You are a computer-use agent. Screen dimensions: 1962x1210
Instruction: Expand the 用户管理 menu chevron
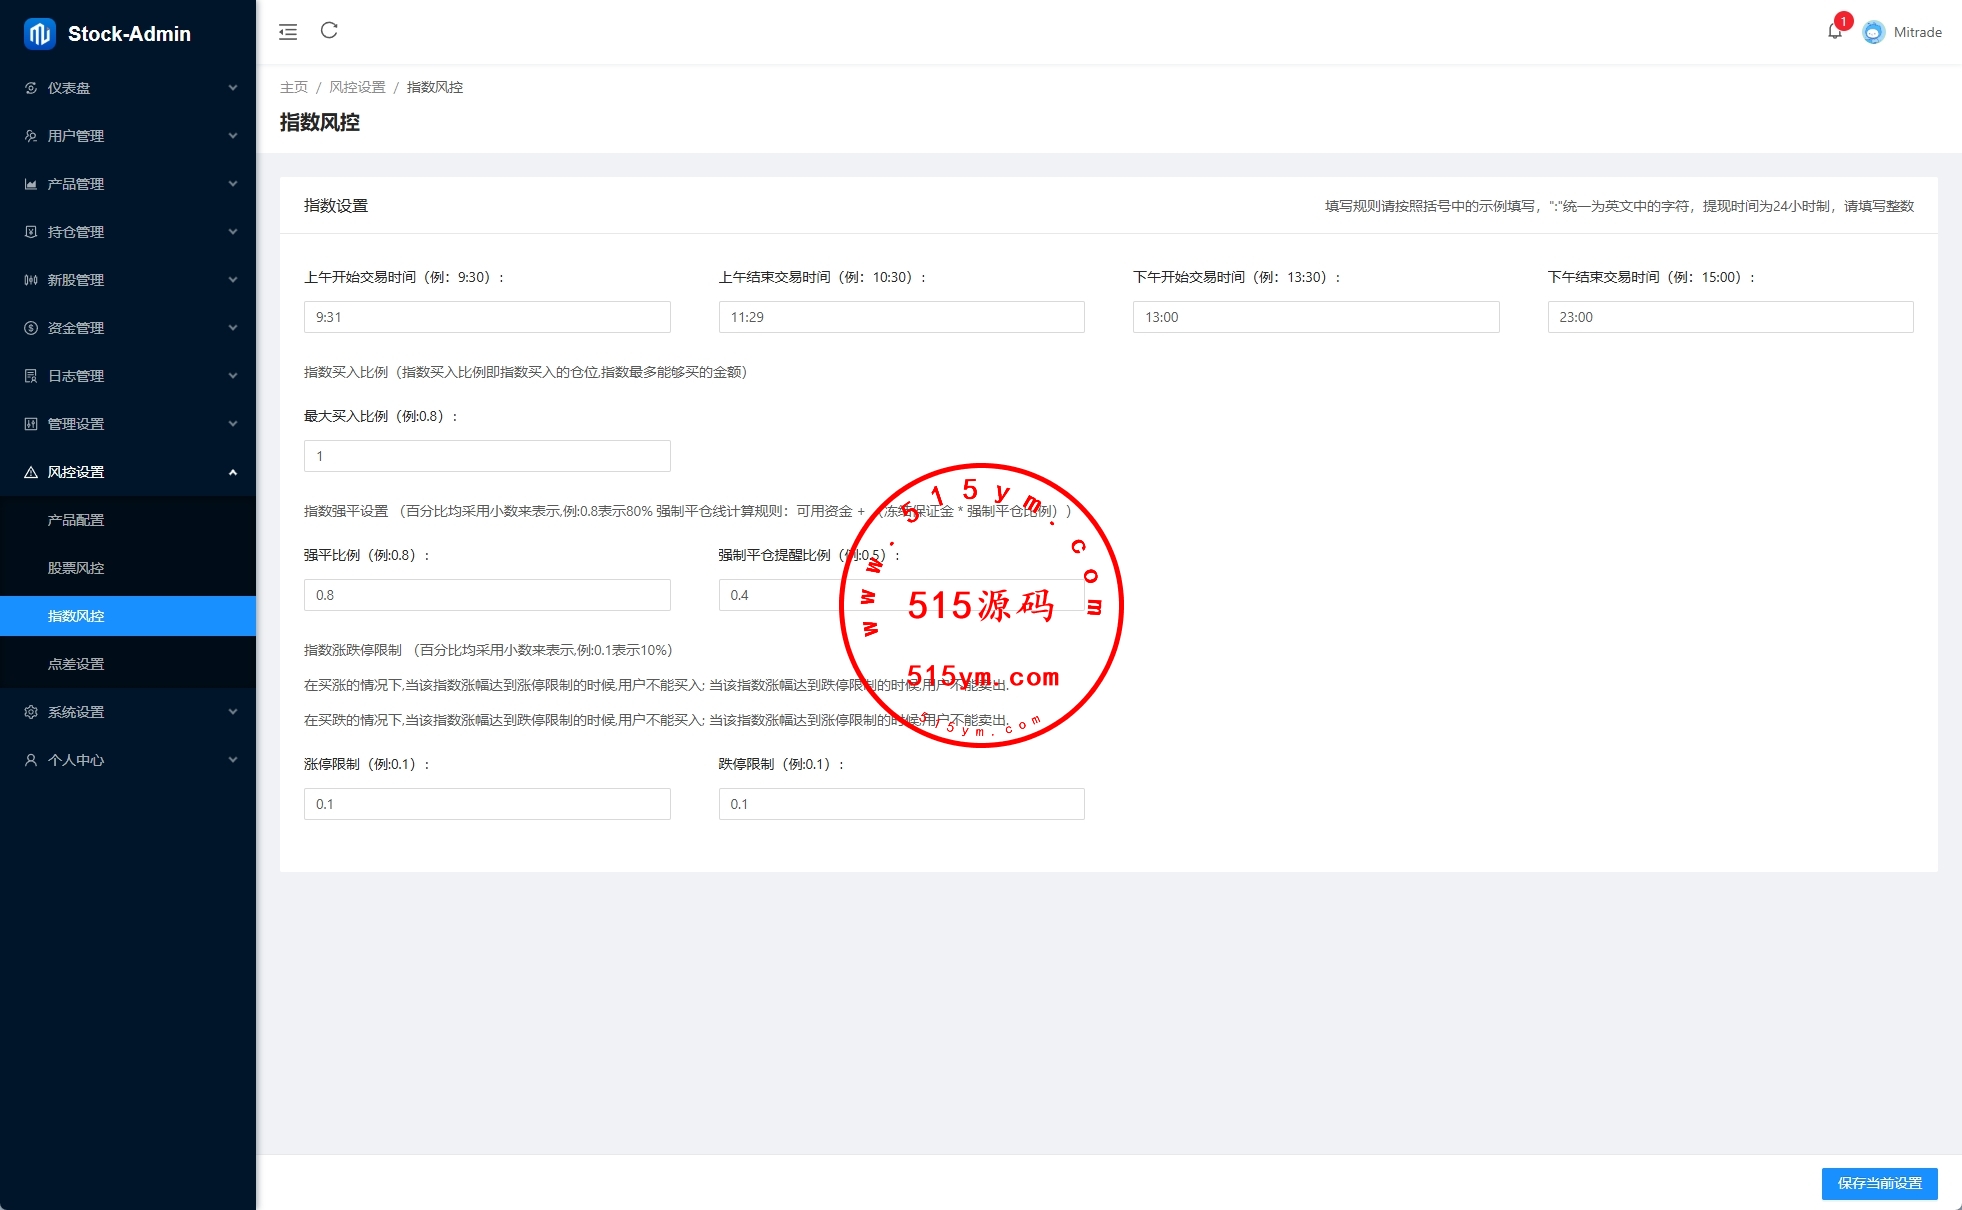(233, 136)
